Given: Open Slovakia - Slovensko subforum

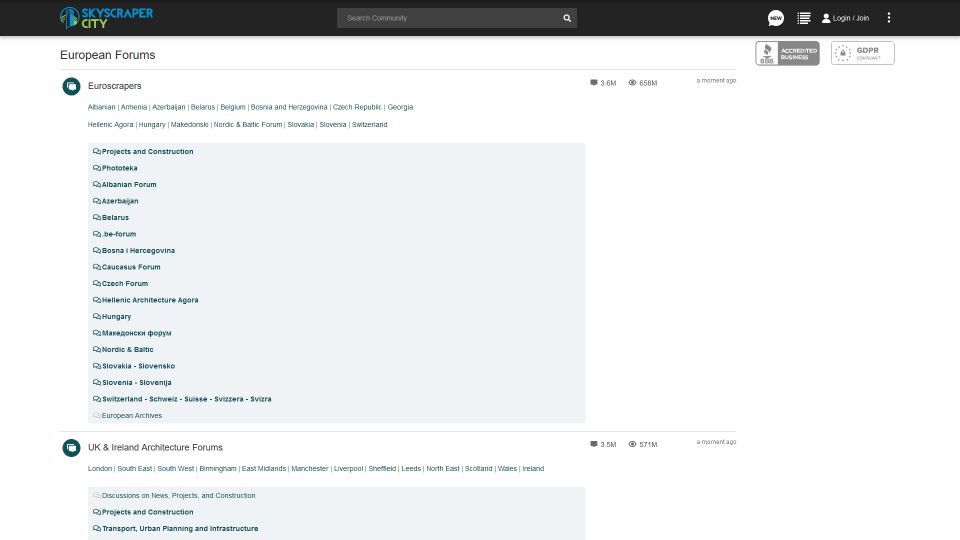Looking at the screenshot, I should (138, 367).
